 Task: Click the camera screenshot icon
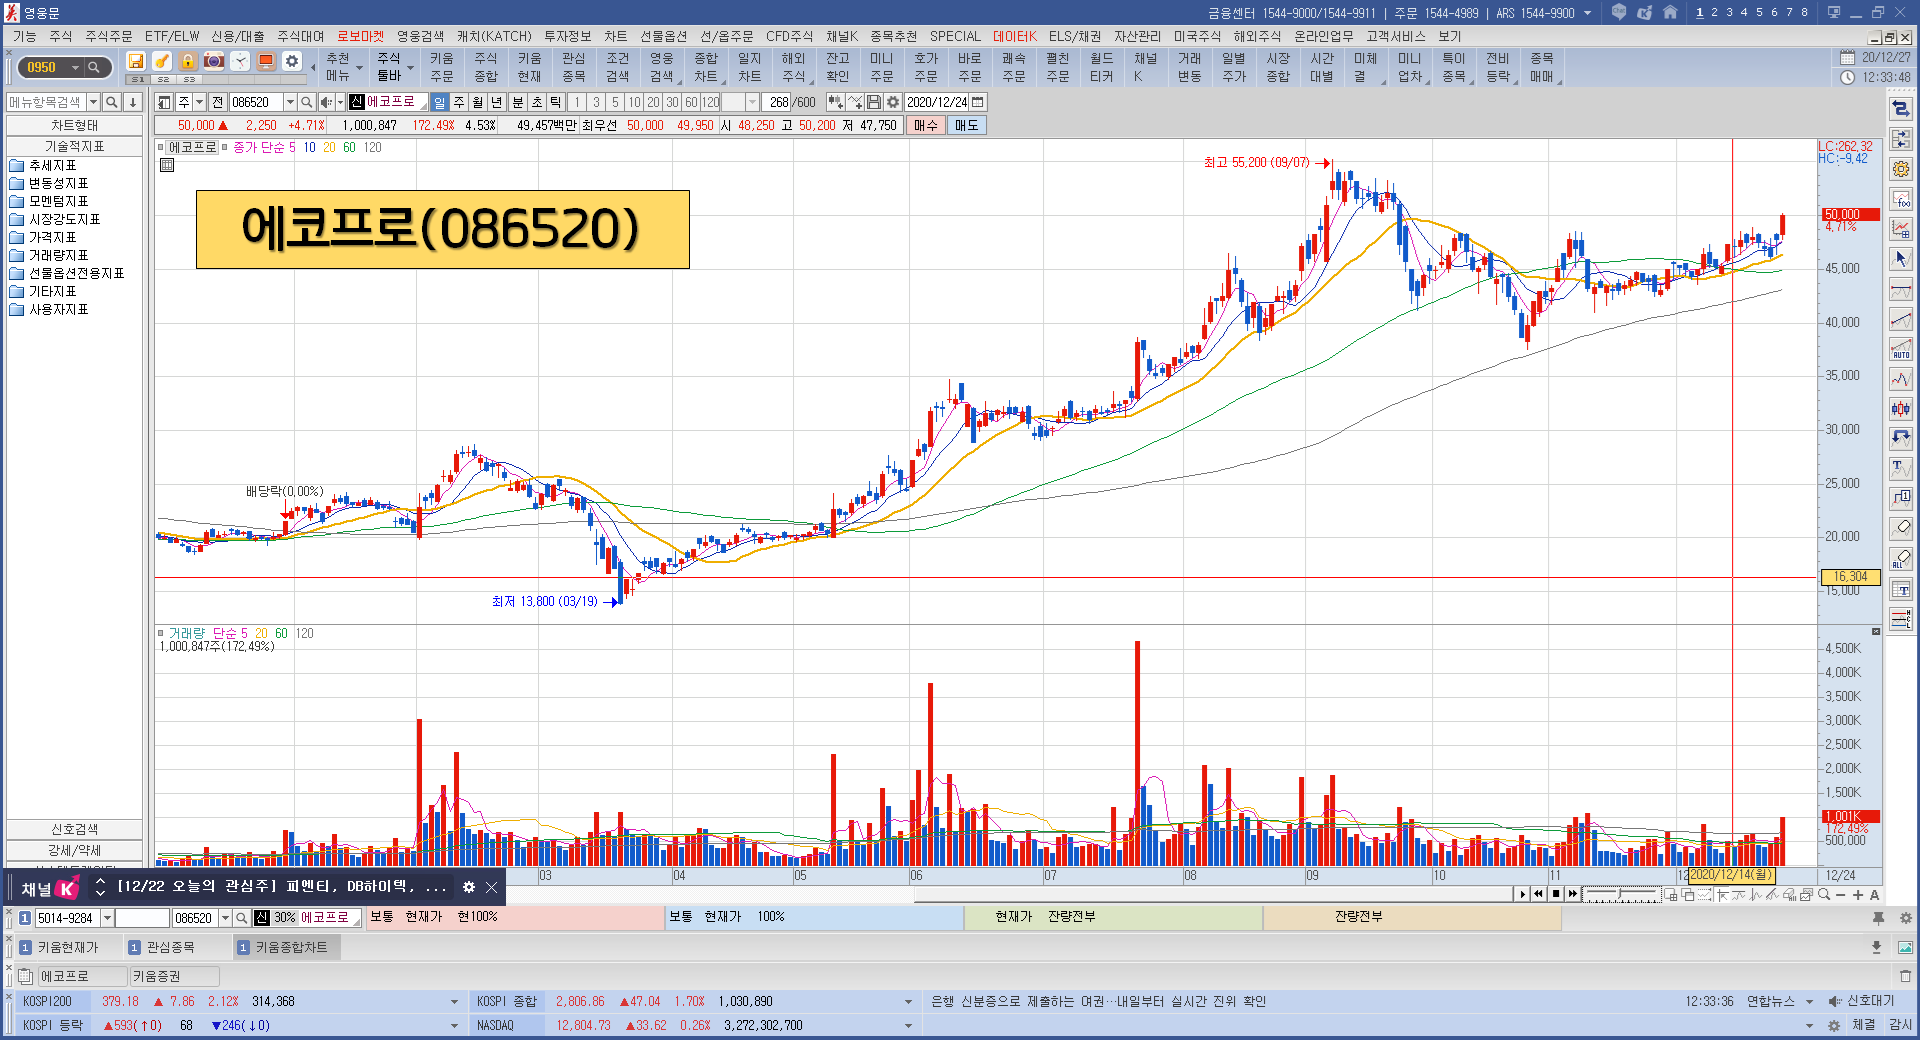pyautogui.click(x=214, y=61)
